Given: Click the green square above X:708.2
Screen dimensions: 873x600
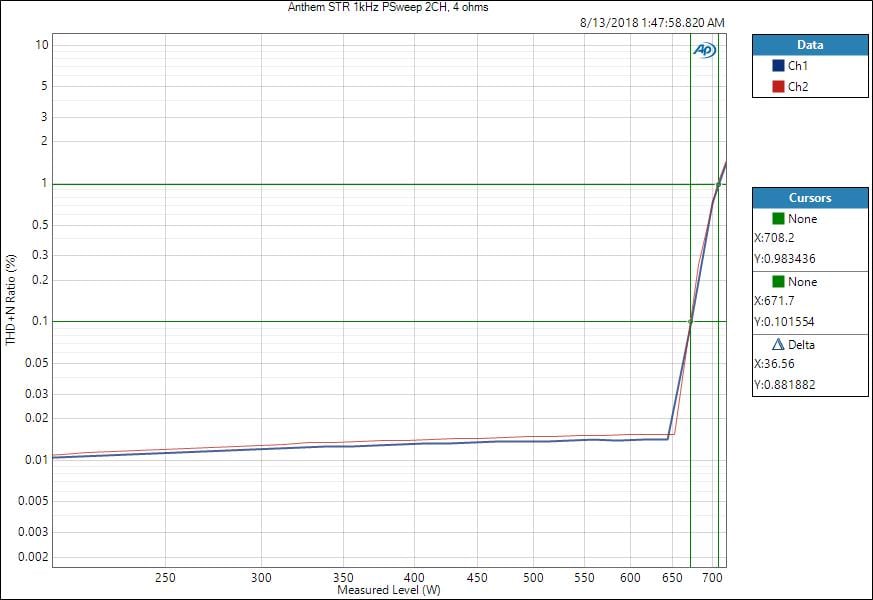Looking at the screenshot, I should [x=779, y=219].
